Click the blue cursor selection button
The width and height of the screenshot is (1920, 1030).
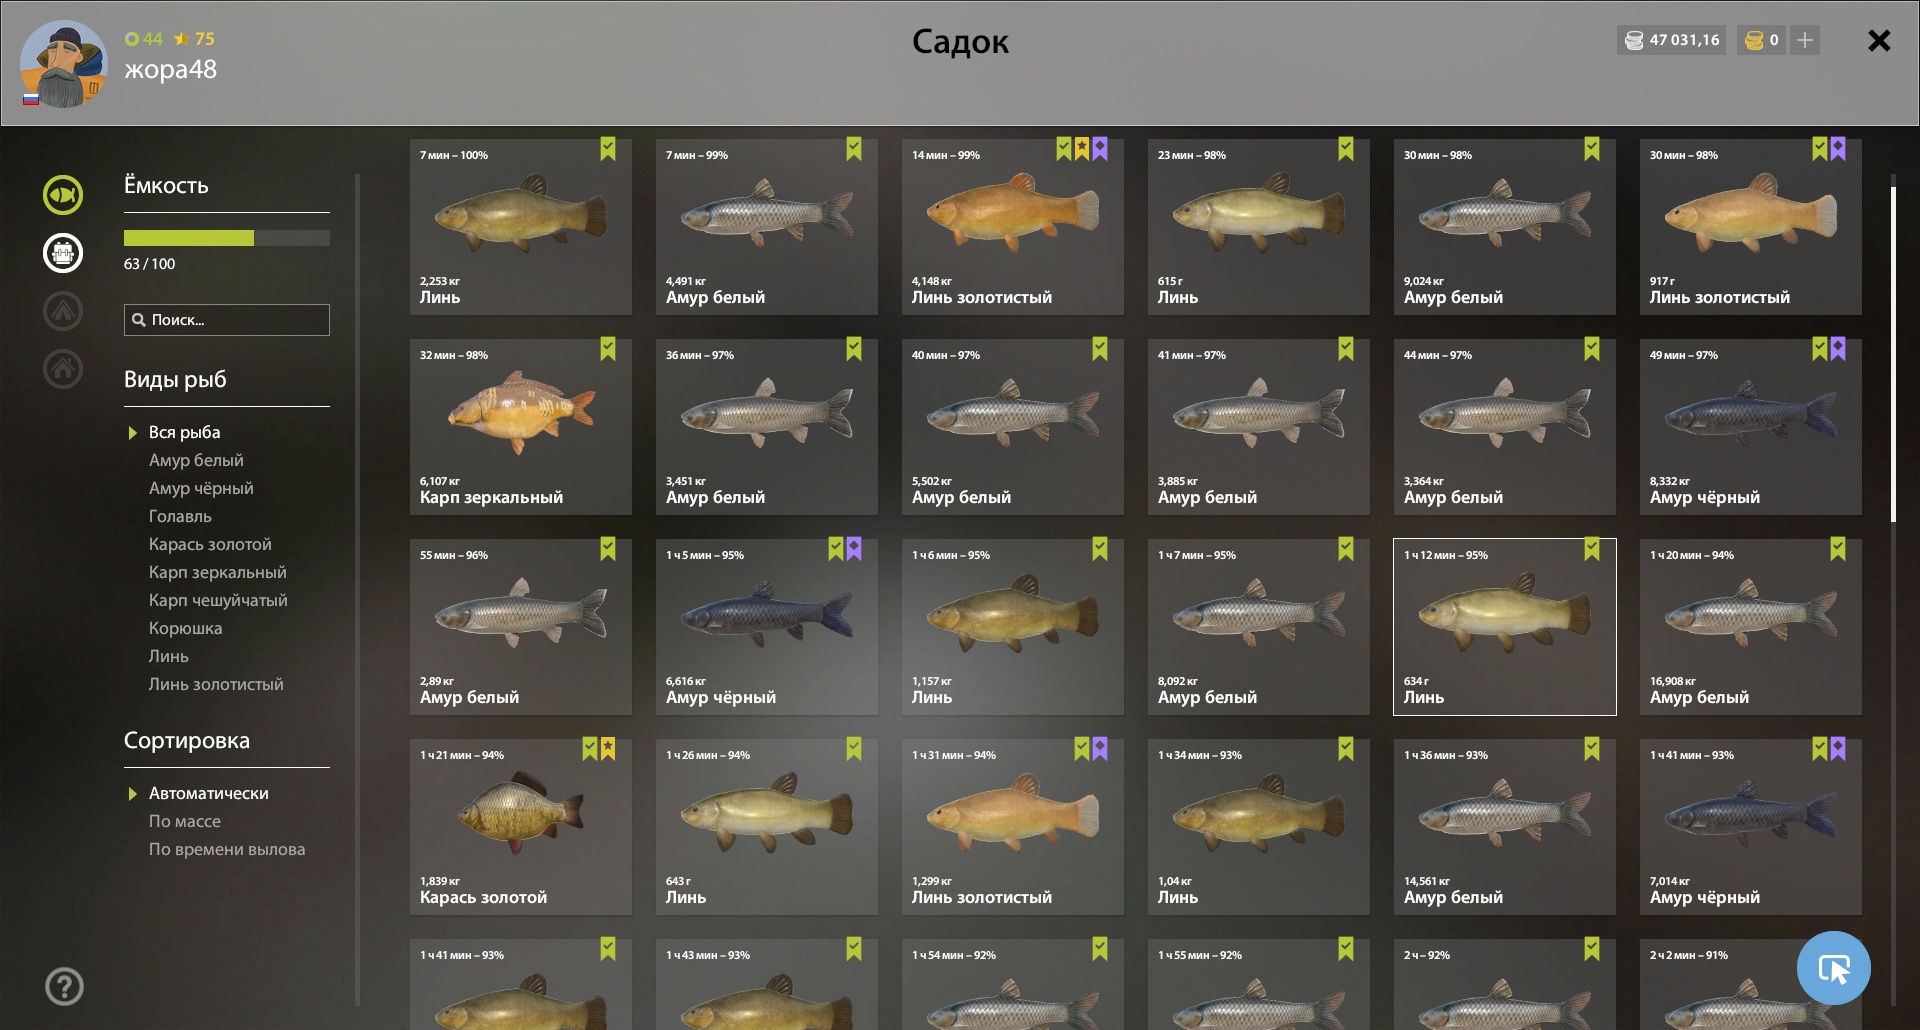[1833, 968]
